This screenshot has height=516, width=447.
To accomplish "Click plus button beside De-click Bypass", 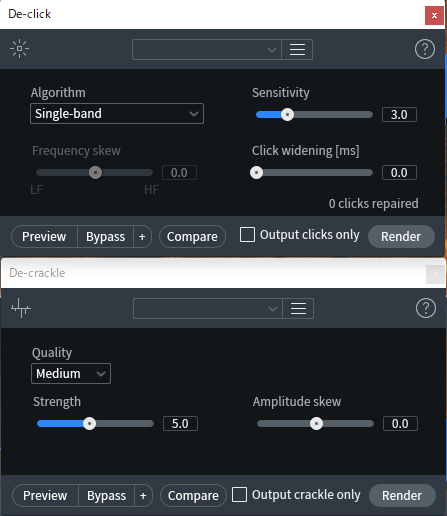I will coord(142,237).
